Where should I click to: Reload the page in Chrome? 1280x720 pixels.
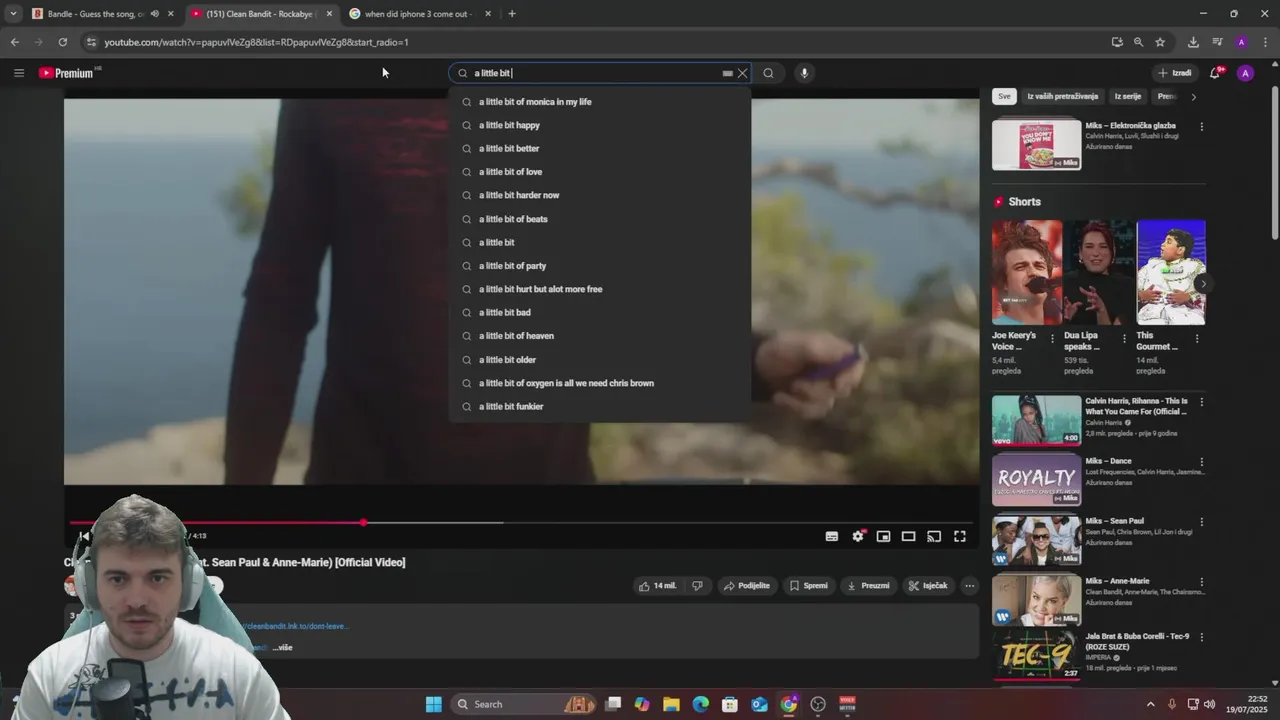coord(62,42)
